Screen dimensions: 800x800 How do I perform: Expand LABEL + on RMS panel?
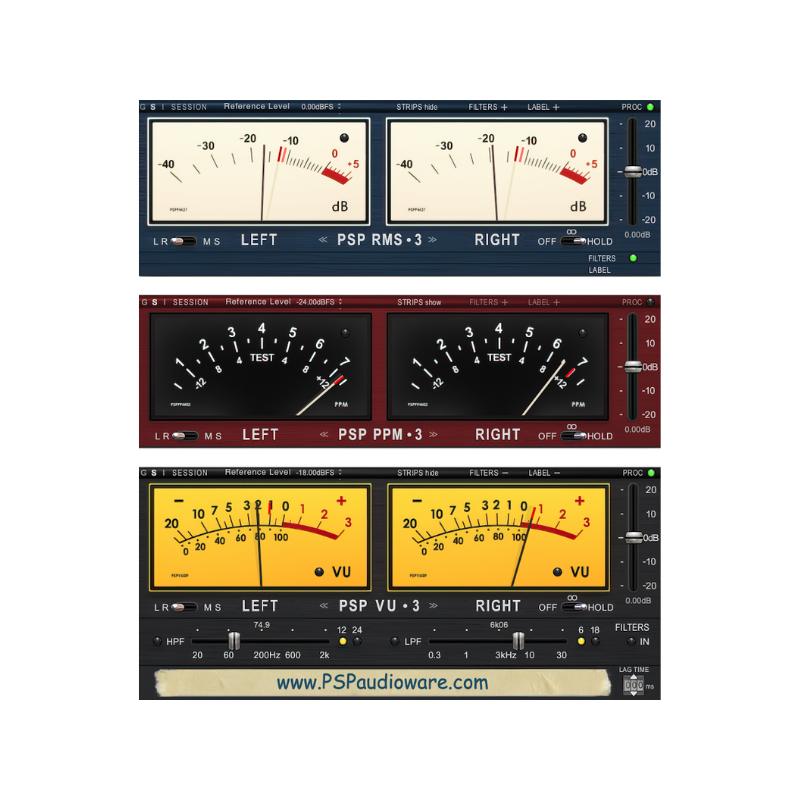click(x=543, y=107)
